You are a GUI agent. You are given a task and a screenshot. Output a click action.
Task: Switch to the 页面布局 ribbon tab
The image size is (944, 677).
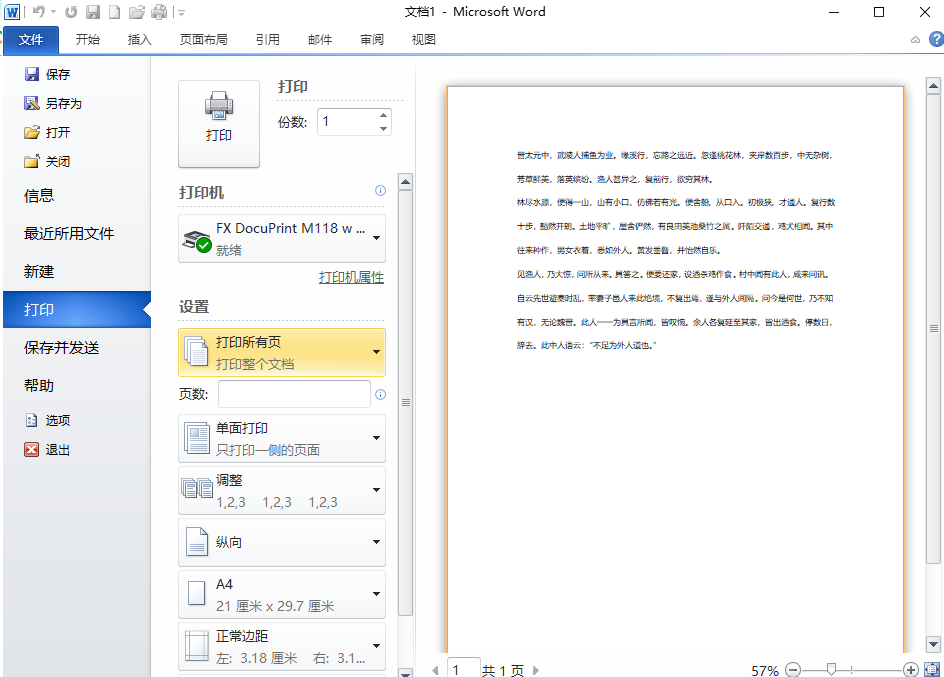click(203, 40)
